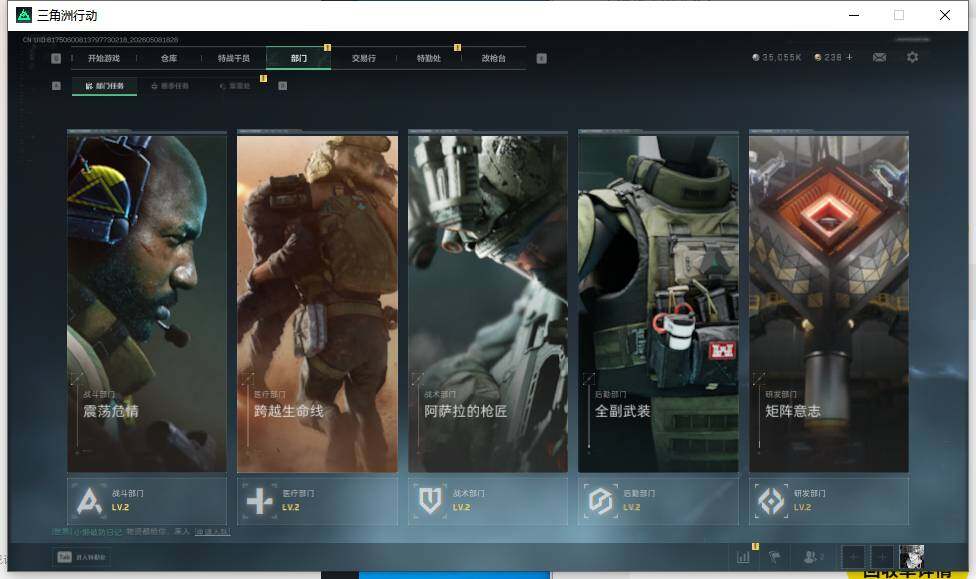This screenshot has height=579, width=976.
Task: Open the 特勤处 tab
Action: (428, 58)
